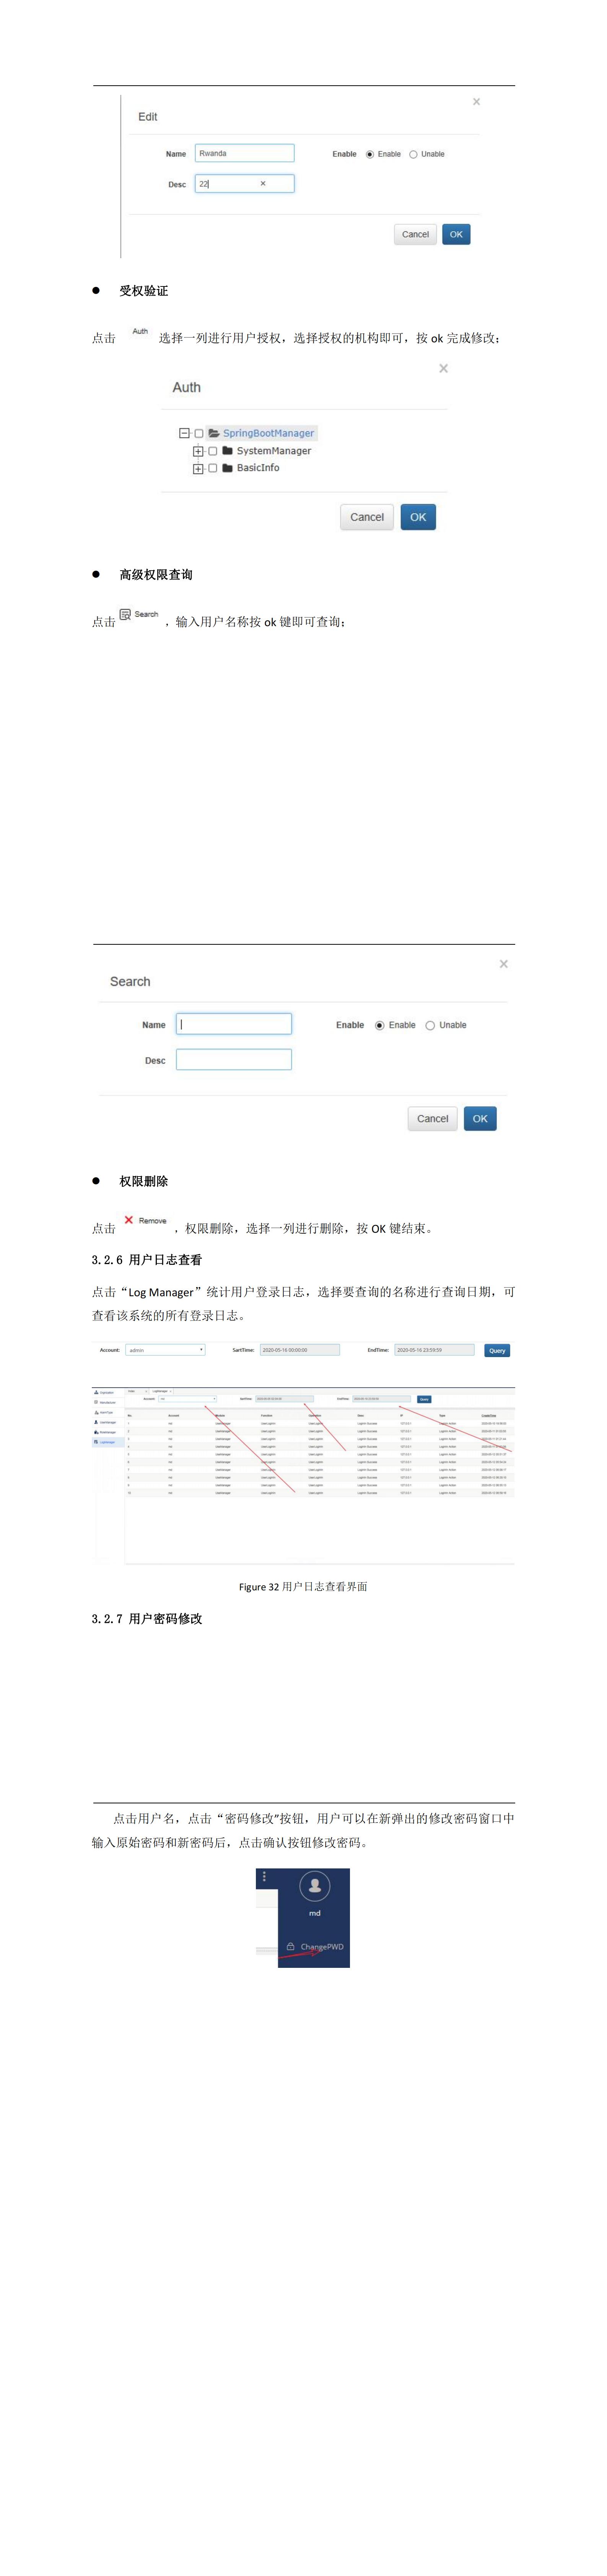
Task: Click the ChangePWD link
Action: (x=322, y=1946)
